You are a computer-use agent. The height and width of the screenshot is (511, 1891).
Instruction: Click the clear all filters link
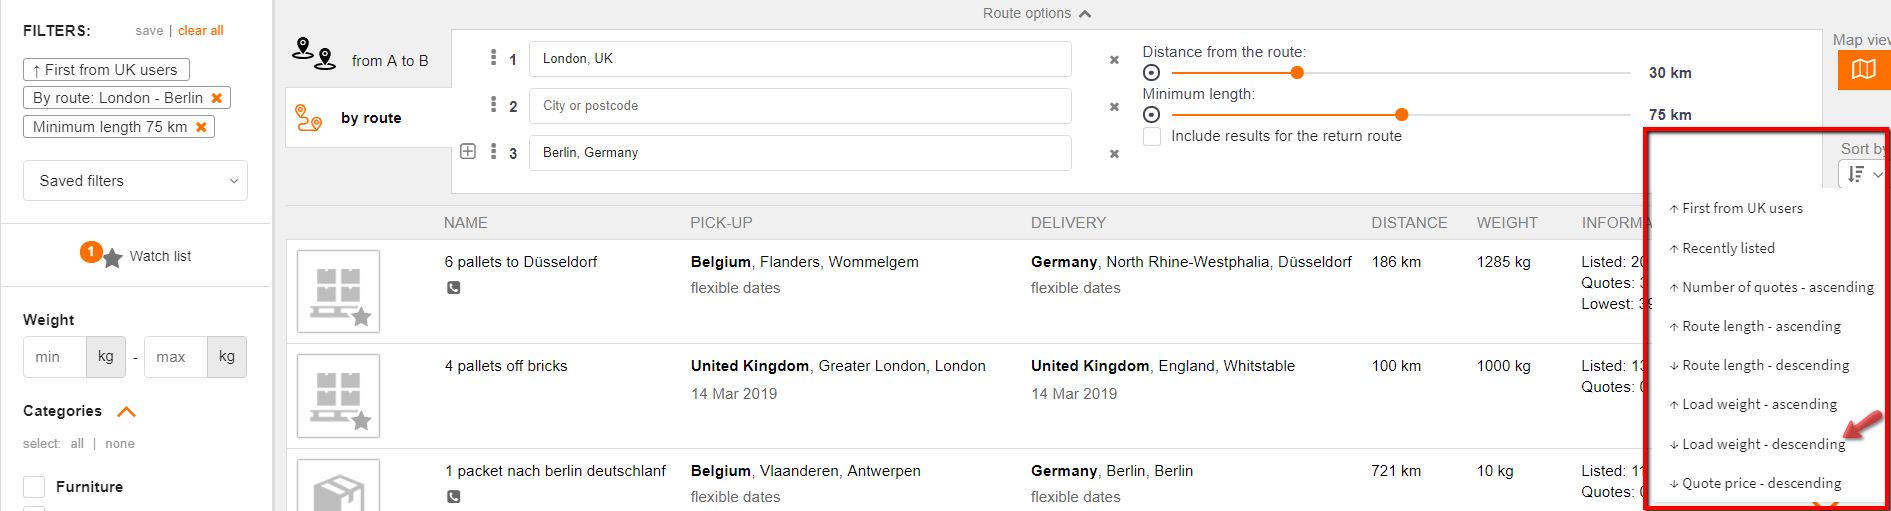(x=201, y=31)
